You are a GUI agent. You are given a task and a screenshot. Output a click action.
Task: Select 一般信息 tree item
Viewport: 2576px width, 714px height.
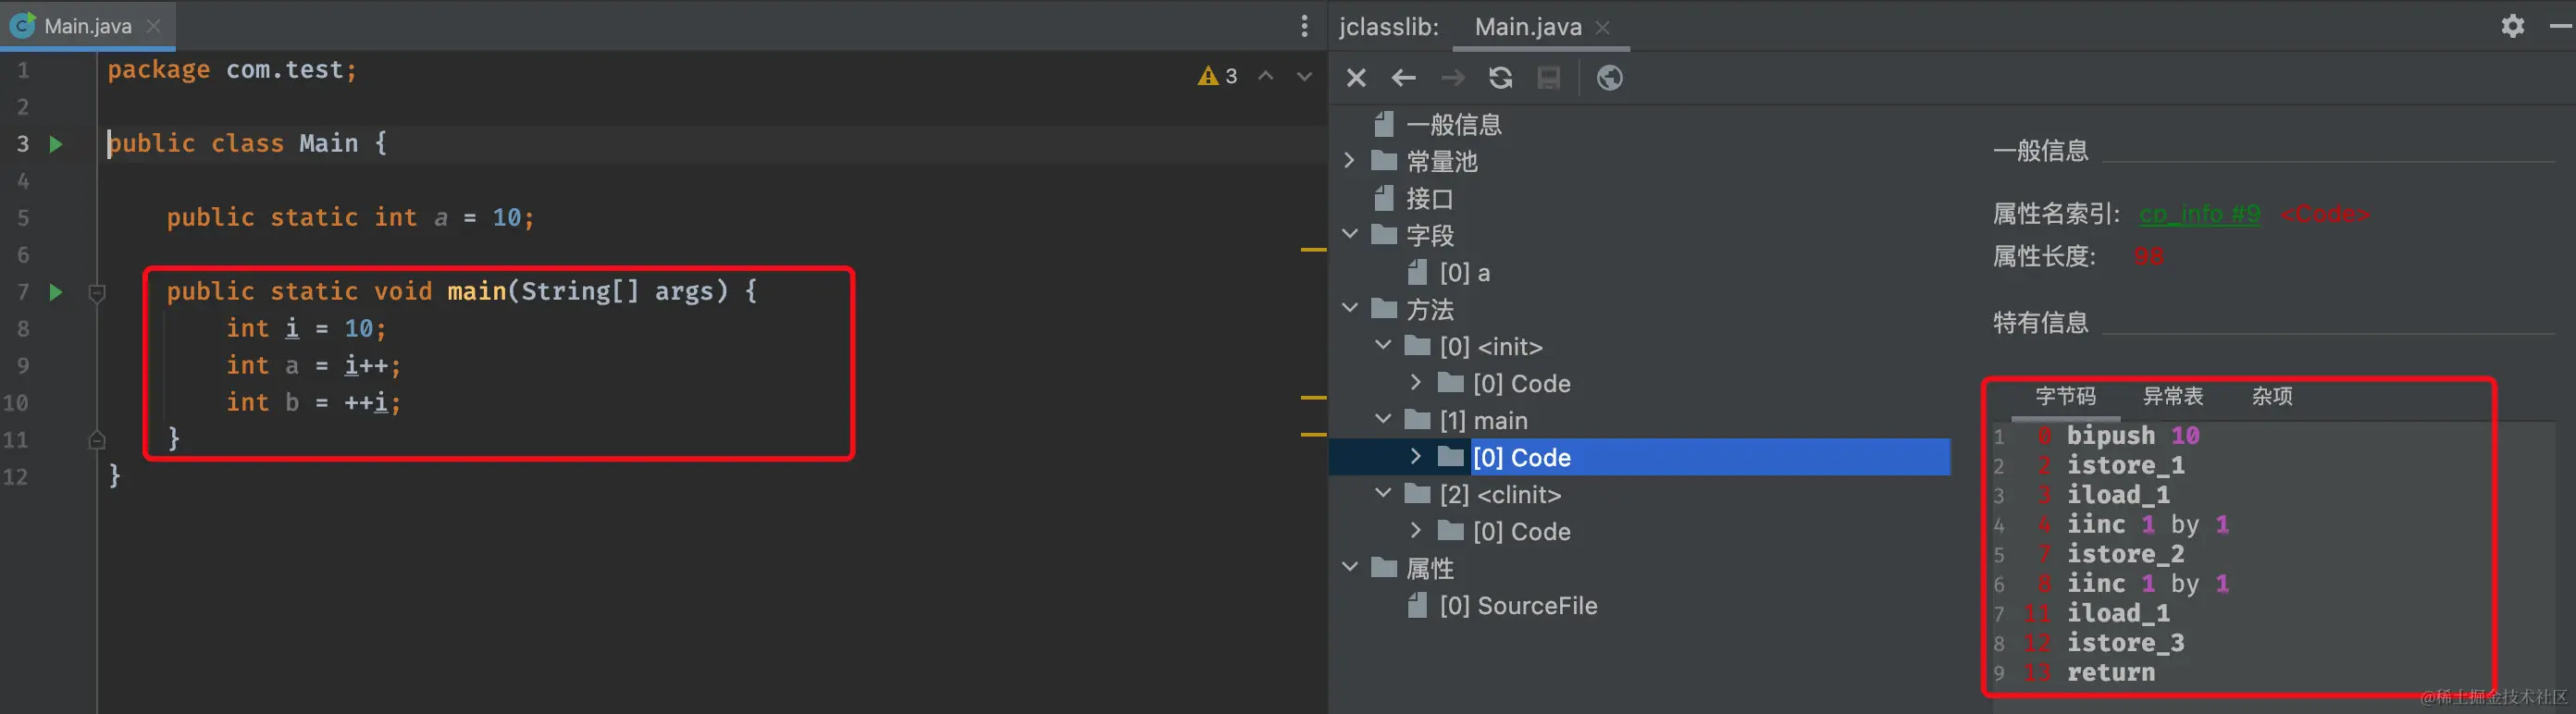(1453, 125)
